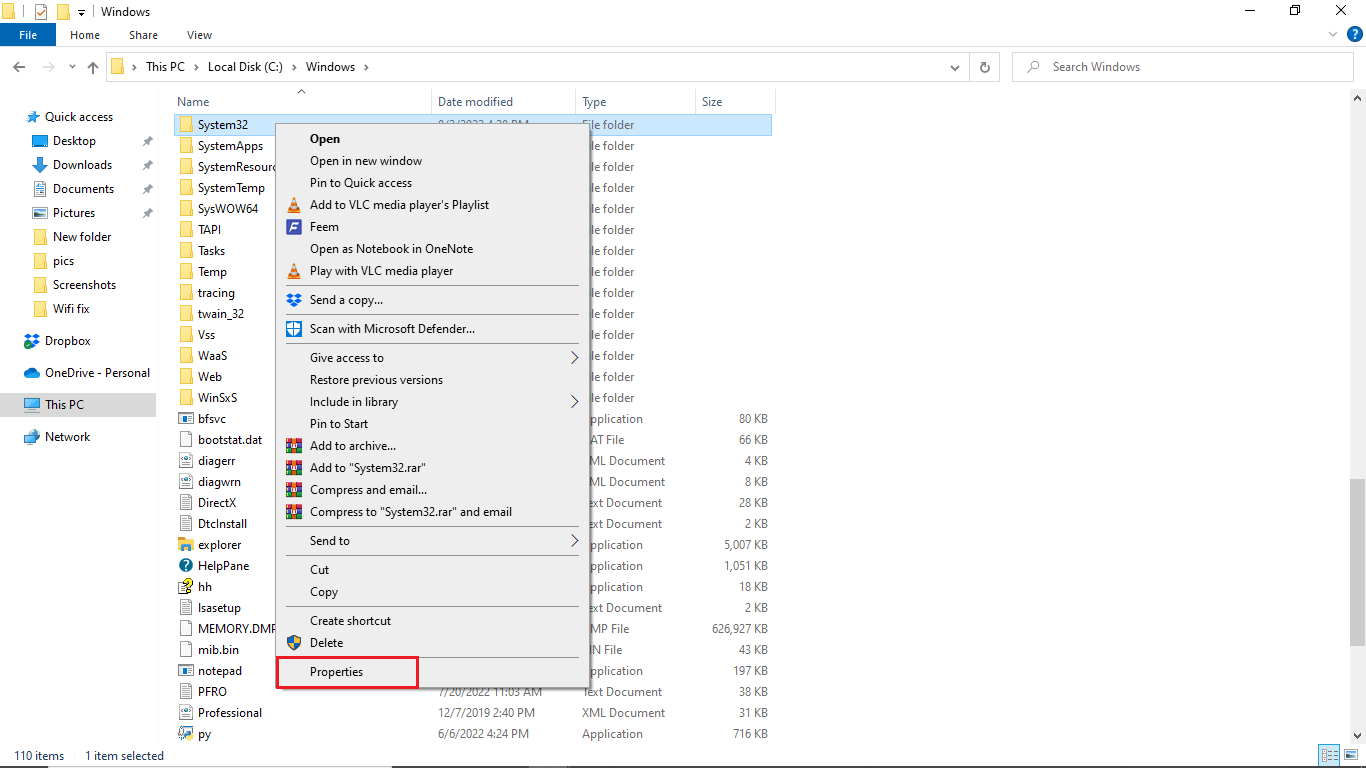Viewport: 1366px width, 768px height.
Task: Select Create shortcut from context menu
Action: pyautogui.click(x=432, y=621)
